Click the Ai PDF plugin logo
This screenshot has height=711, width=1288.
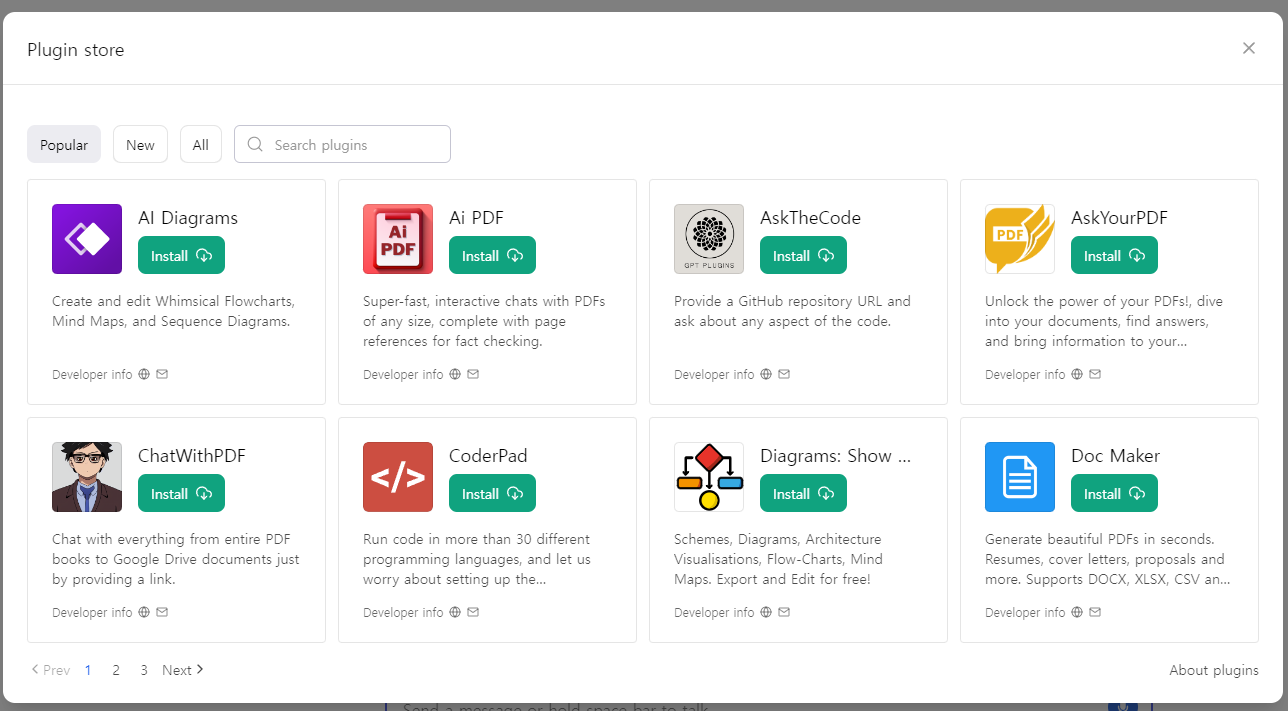[398, 239]
